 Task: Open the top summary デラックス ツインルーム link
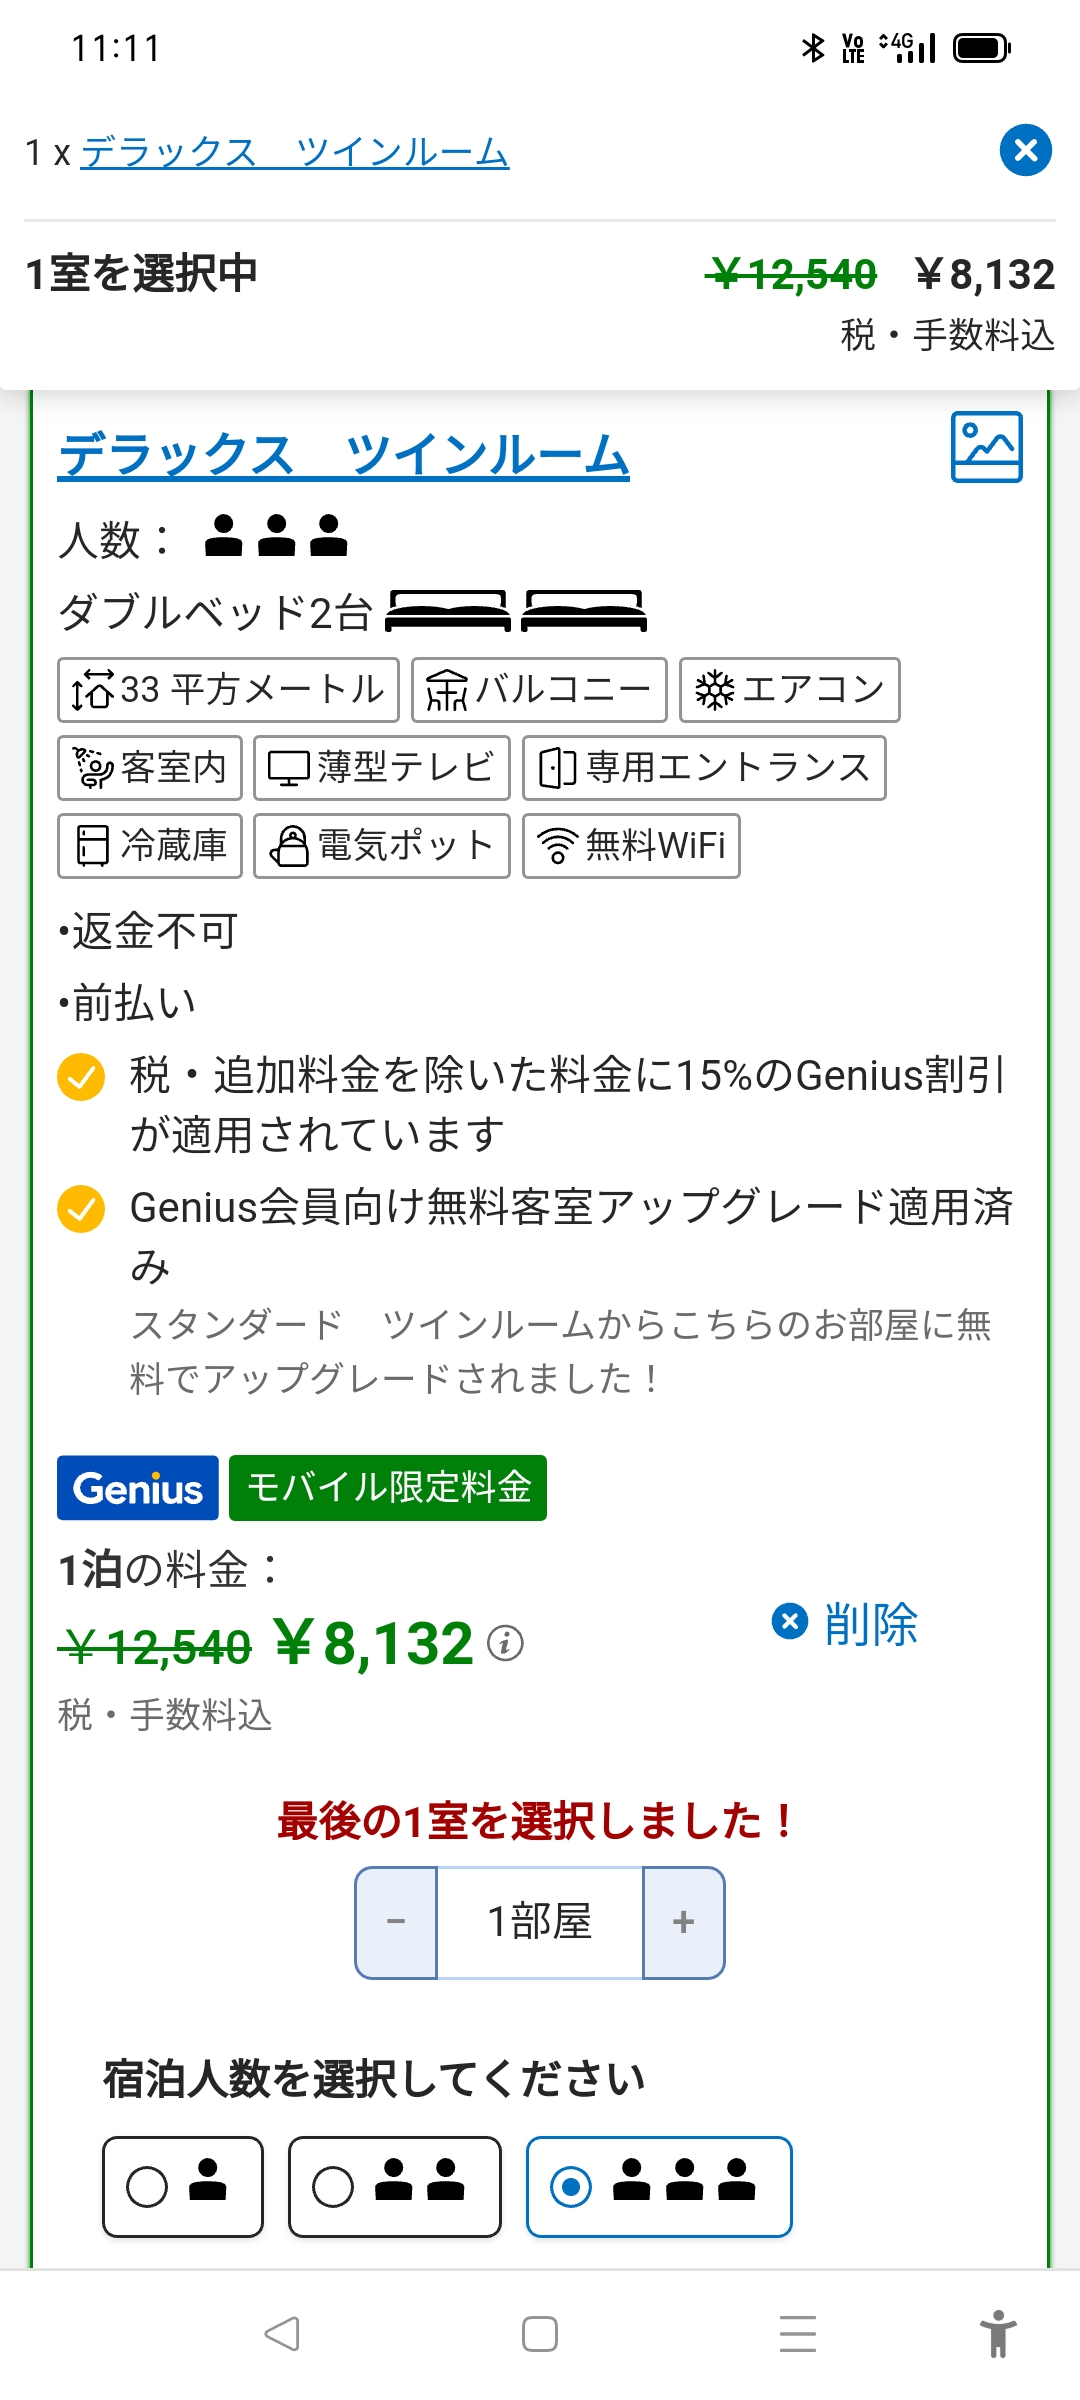coord(295,152)
